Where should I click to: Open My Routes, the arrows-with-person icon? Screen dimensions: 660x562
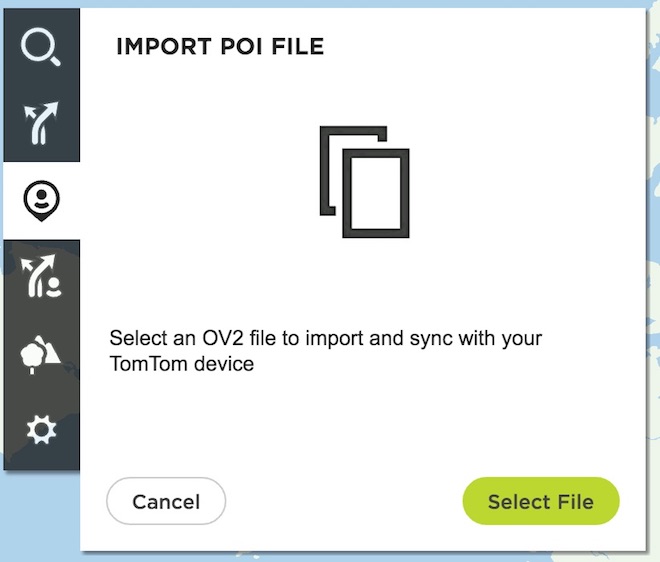click(41, 276)
